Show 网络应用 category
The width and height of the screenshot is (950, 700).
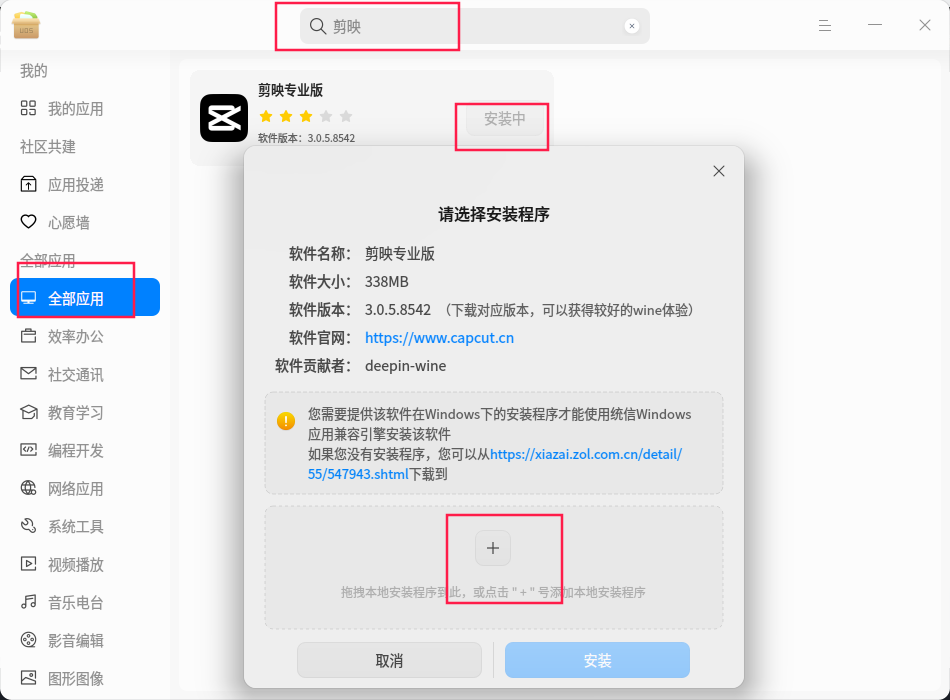85,488
